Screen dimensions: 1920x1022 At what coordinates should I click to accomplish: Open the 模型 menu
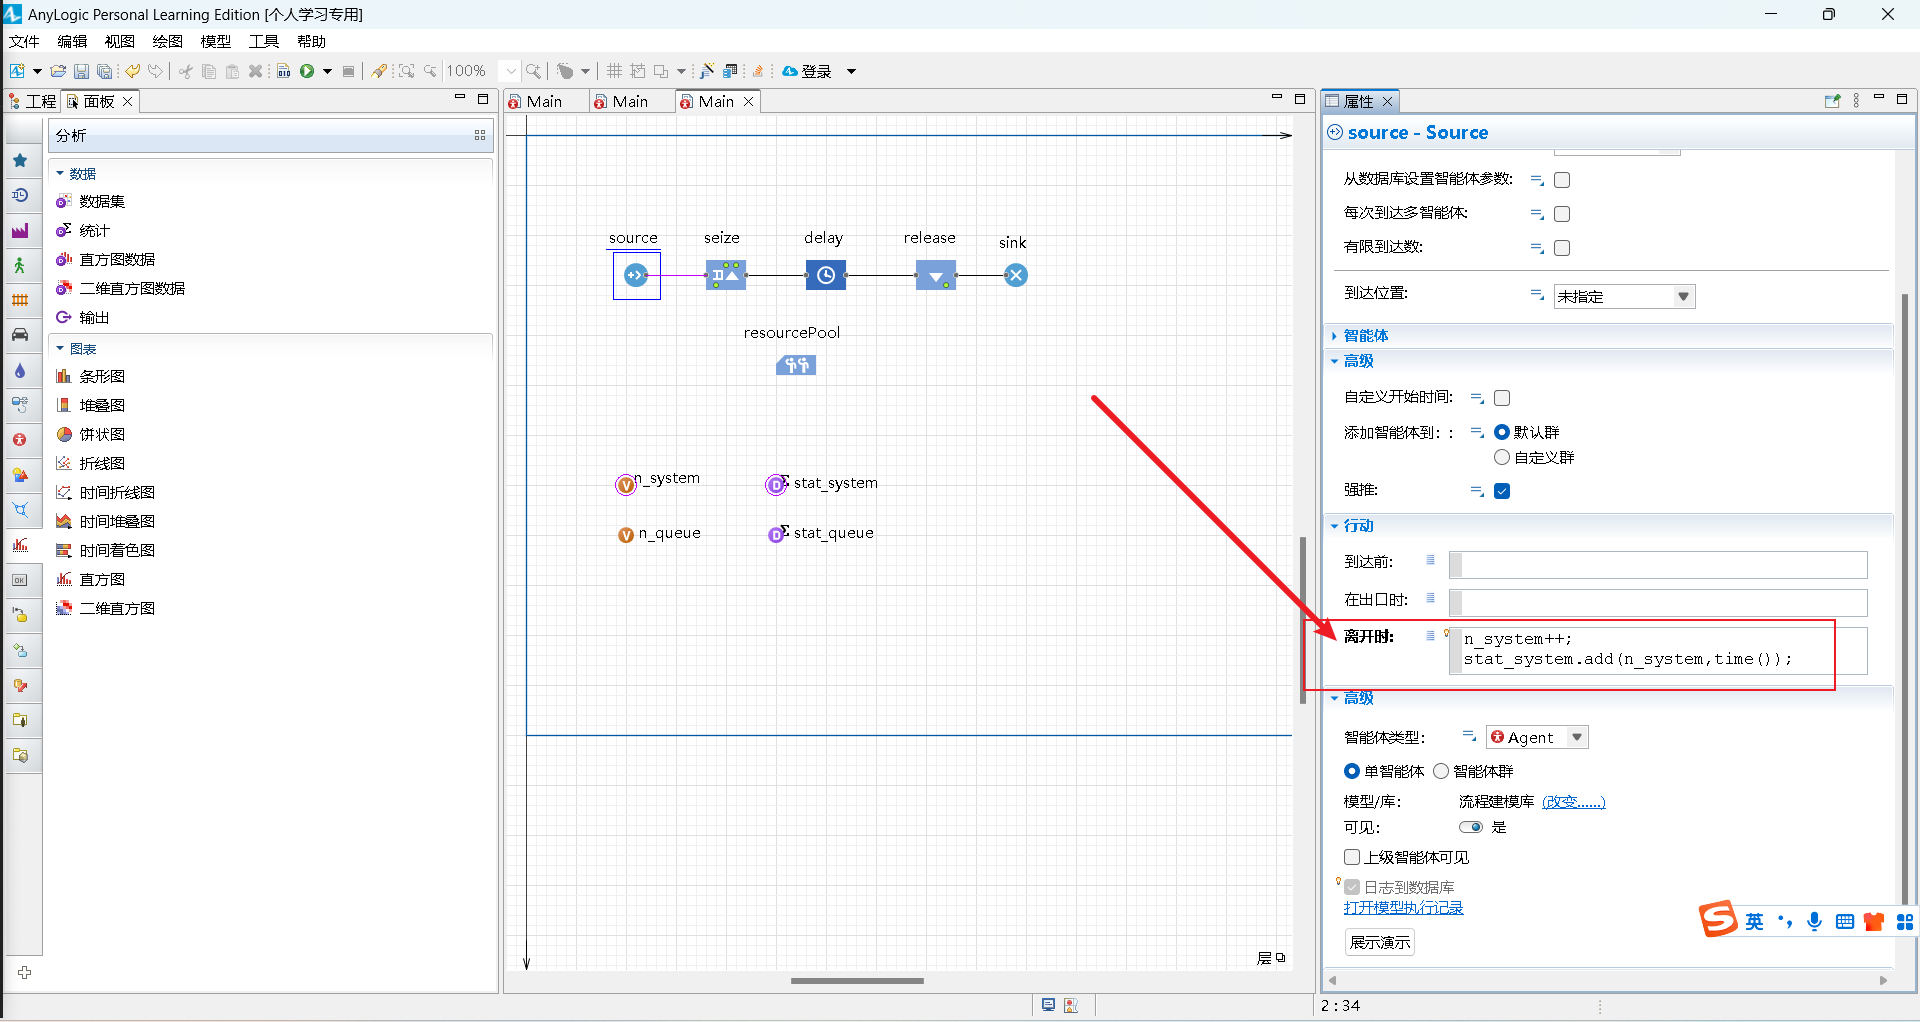(x=216, y=41)
